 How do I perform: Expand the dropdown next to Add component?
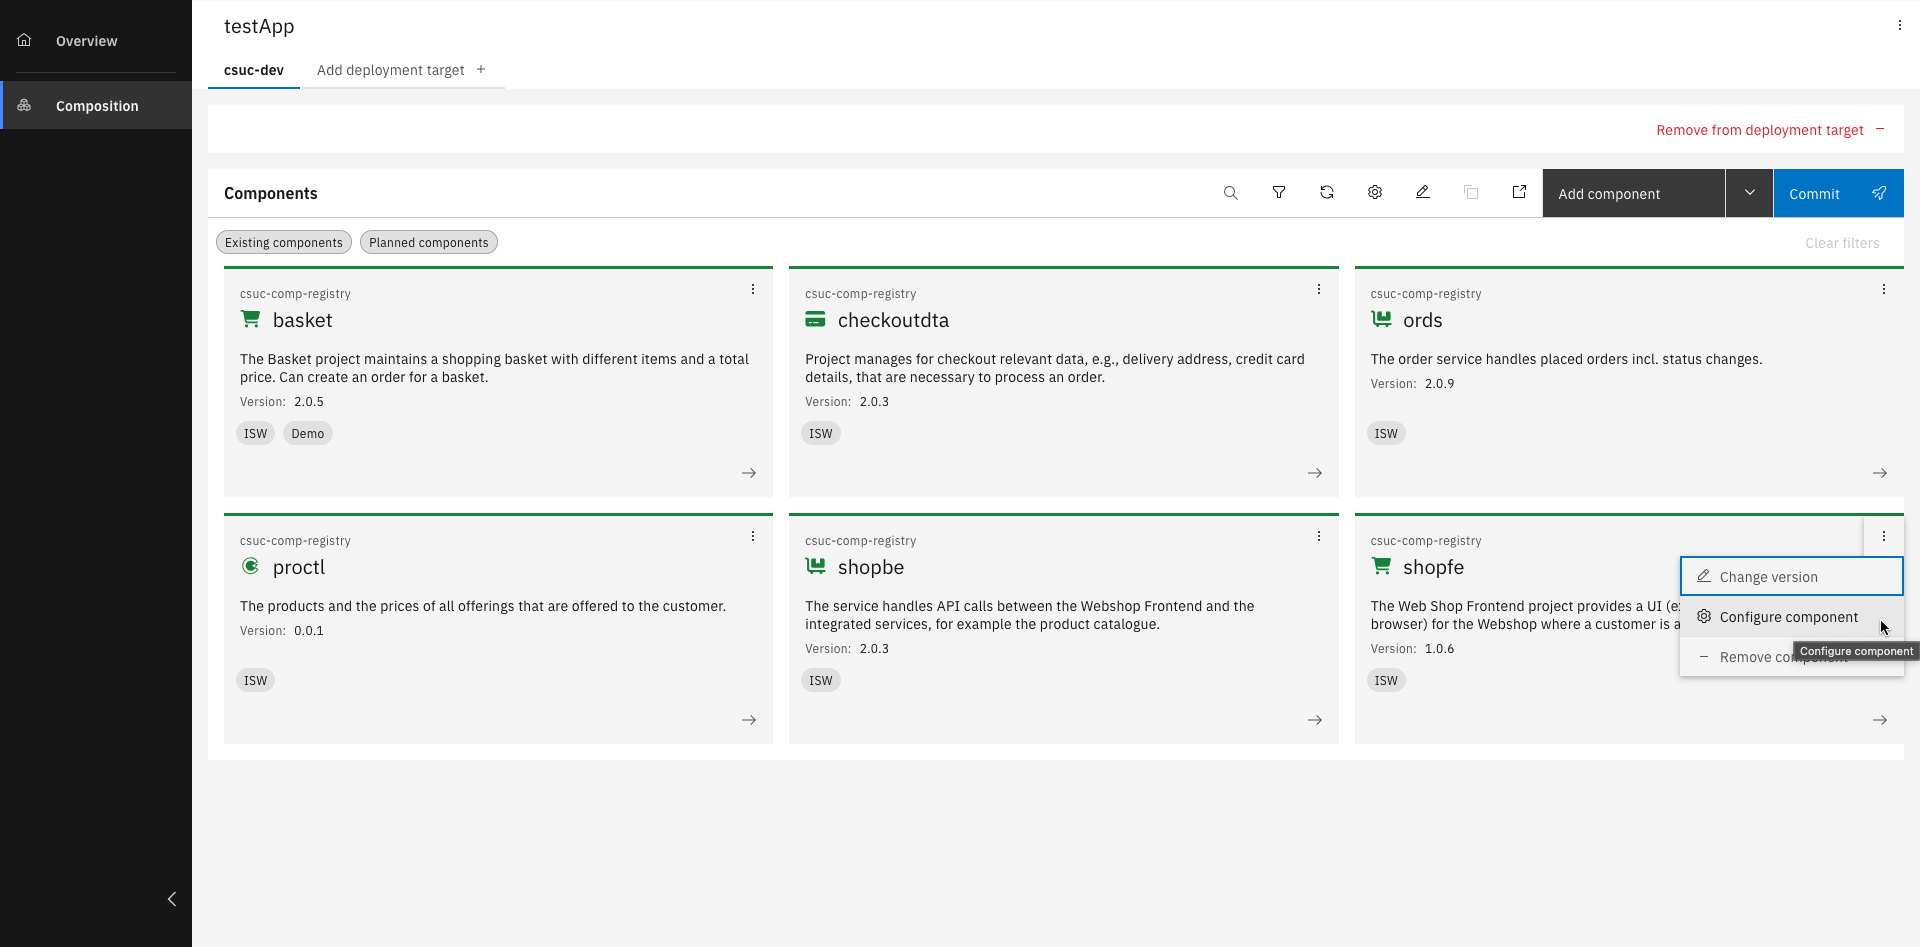click(x=1749, y=192)
